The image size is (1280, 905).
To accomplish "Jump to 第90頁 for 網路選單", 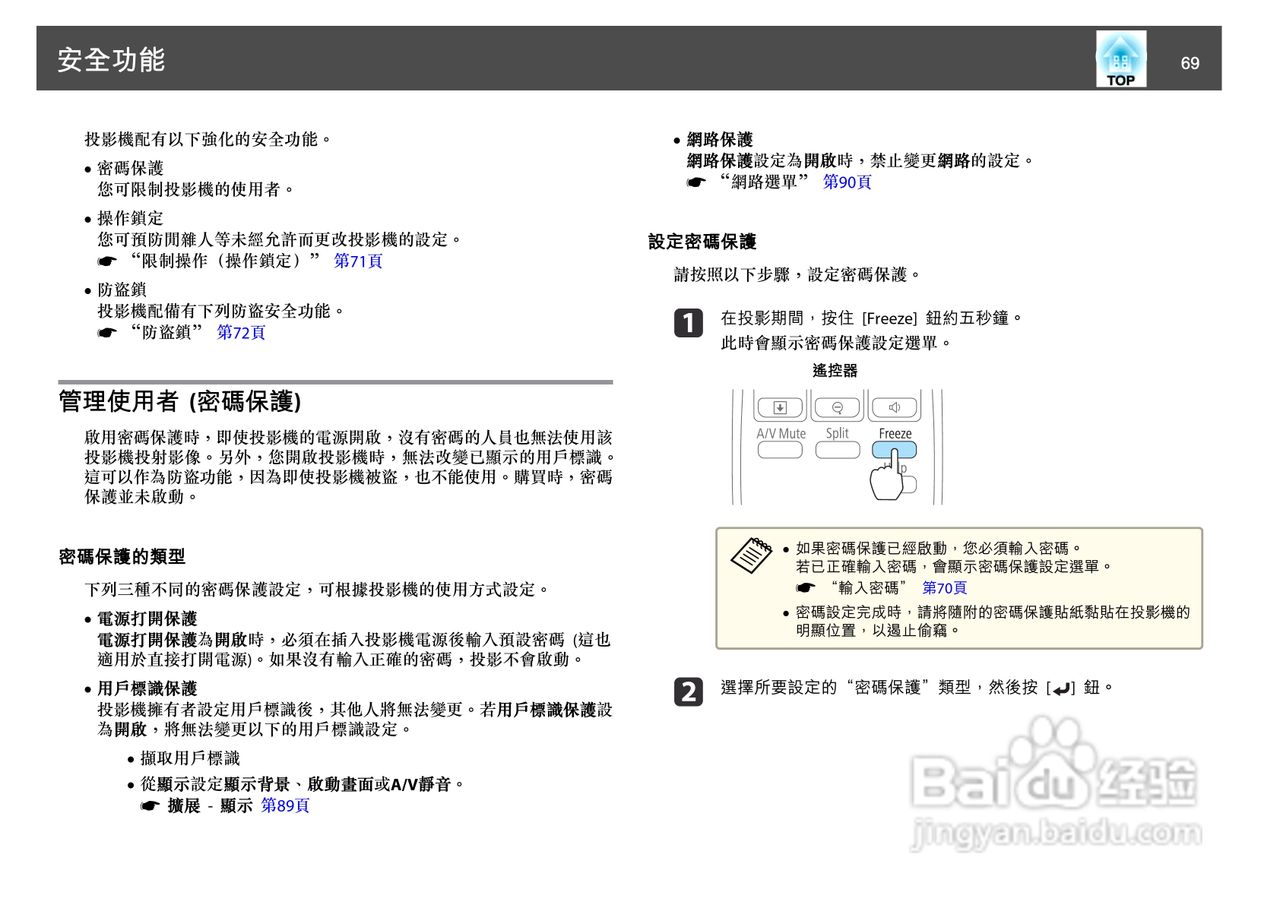I will (x=847, y=182).
